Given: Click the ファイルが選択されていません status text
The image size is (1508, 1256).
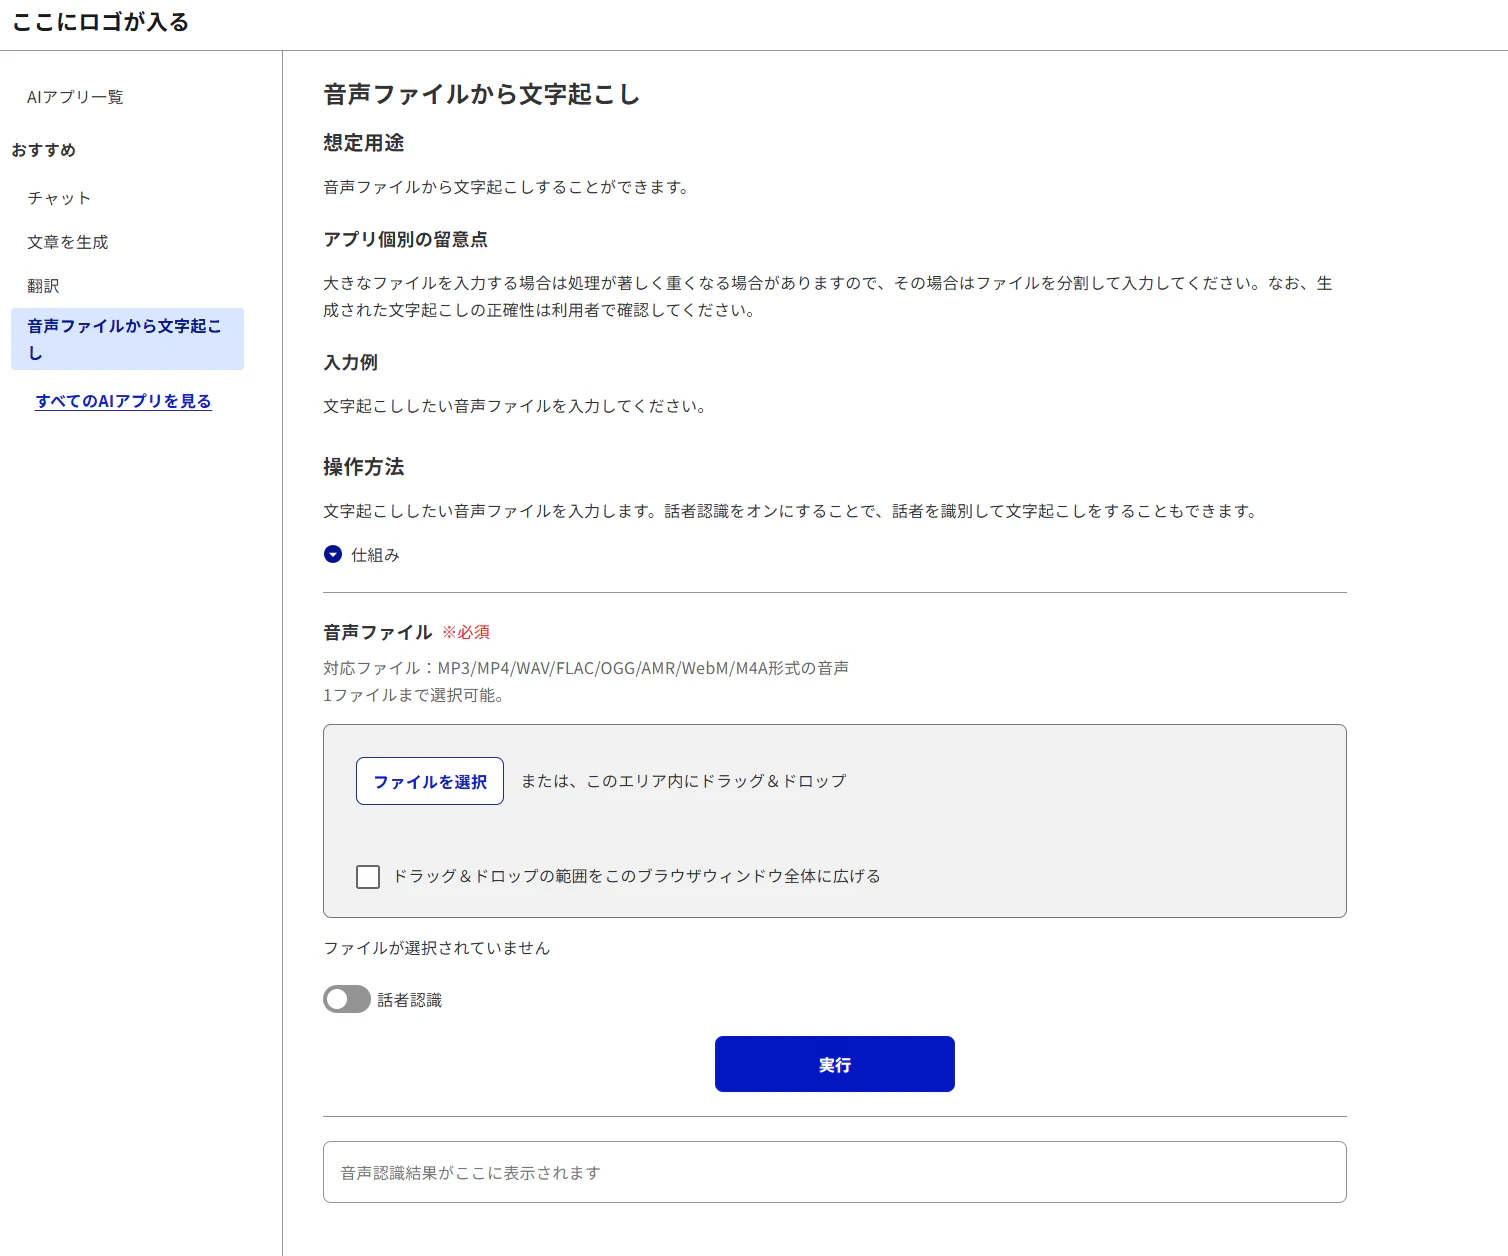Looking at the screenshot, I should coord(436,948).
